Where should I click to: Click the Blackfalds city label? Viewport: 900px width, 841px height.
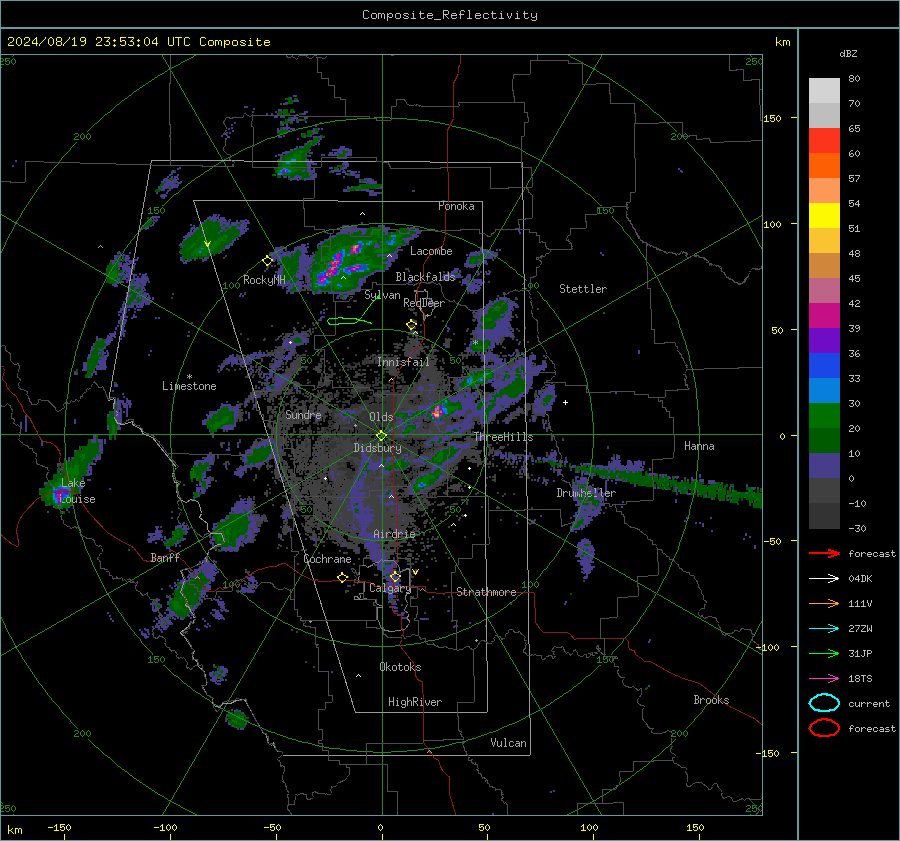pyautogui.click(x=425, y=277)
